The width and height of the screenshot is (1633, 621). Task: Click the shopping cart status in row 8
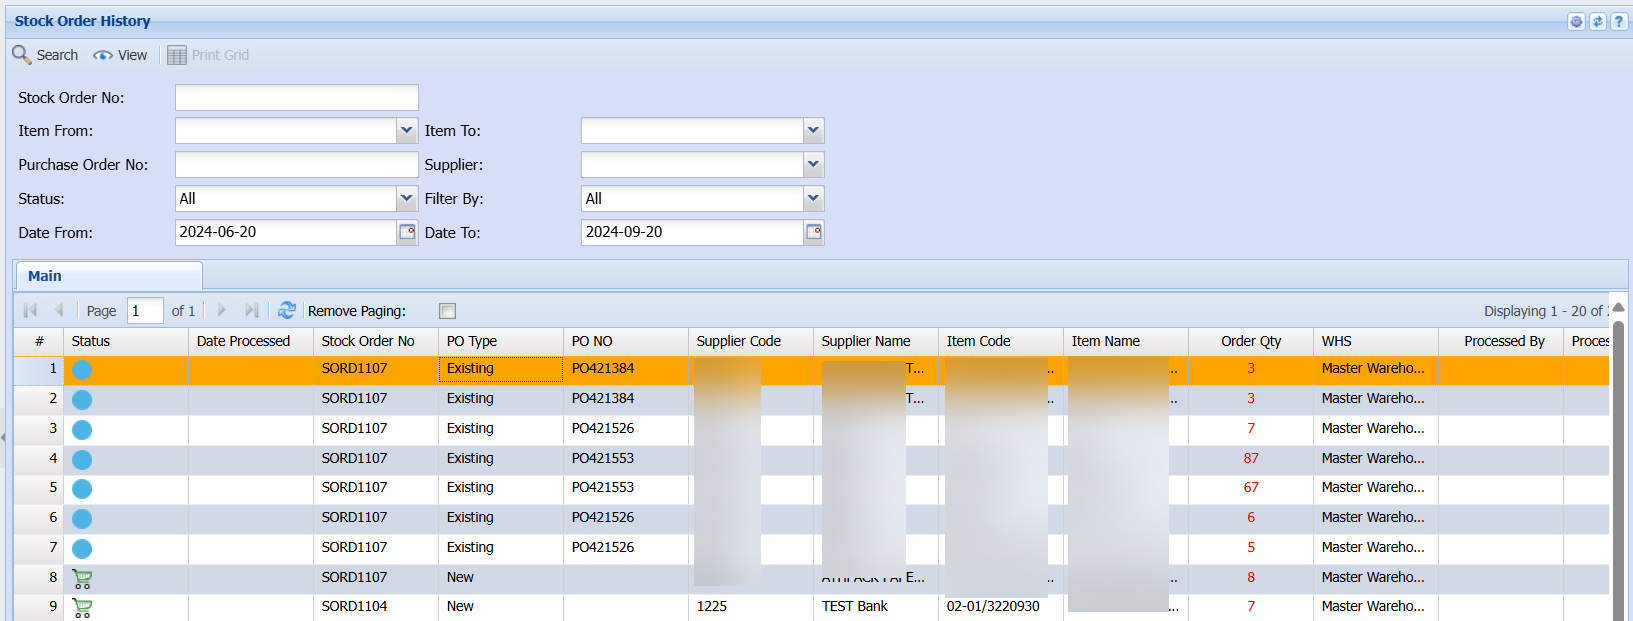pos(82,578)
